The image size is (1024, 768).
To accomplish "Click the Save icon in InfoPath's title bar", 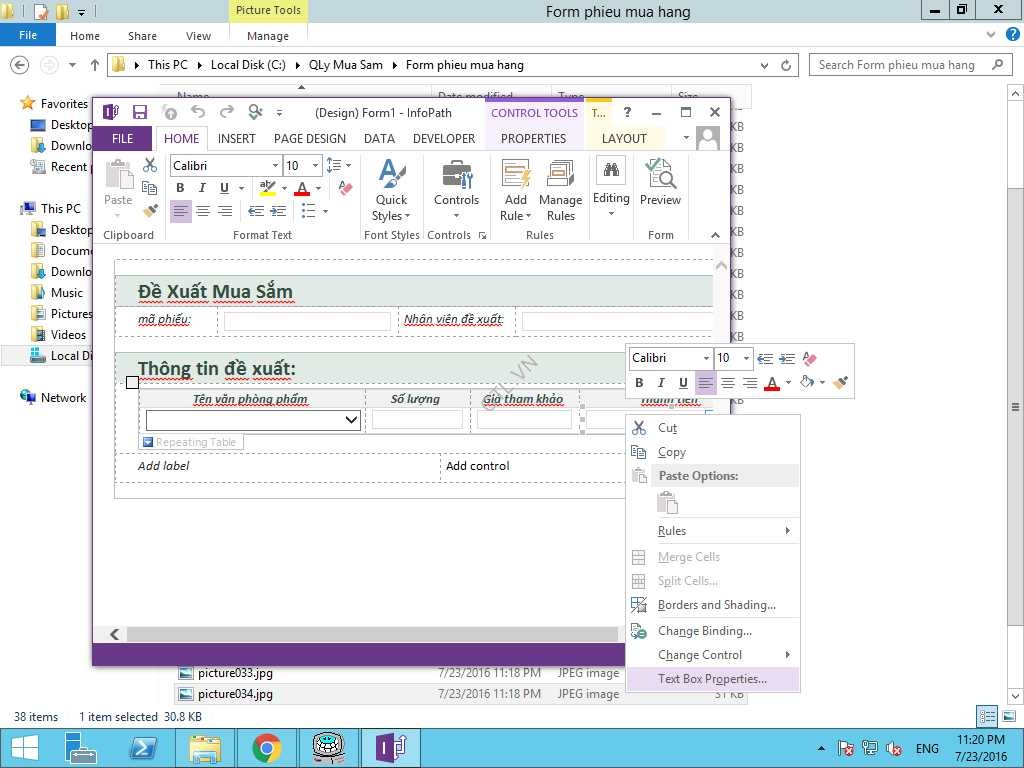I will tap(140, 113).
